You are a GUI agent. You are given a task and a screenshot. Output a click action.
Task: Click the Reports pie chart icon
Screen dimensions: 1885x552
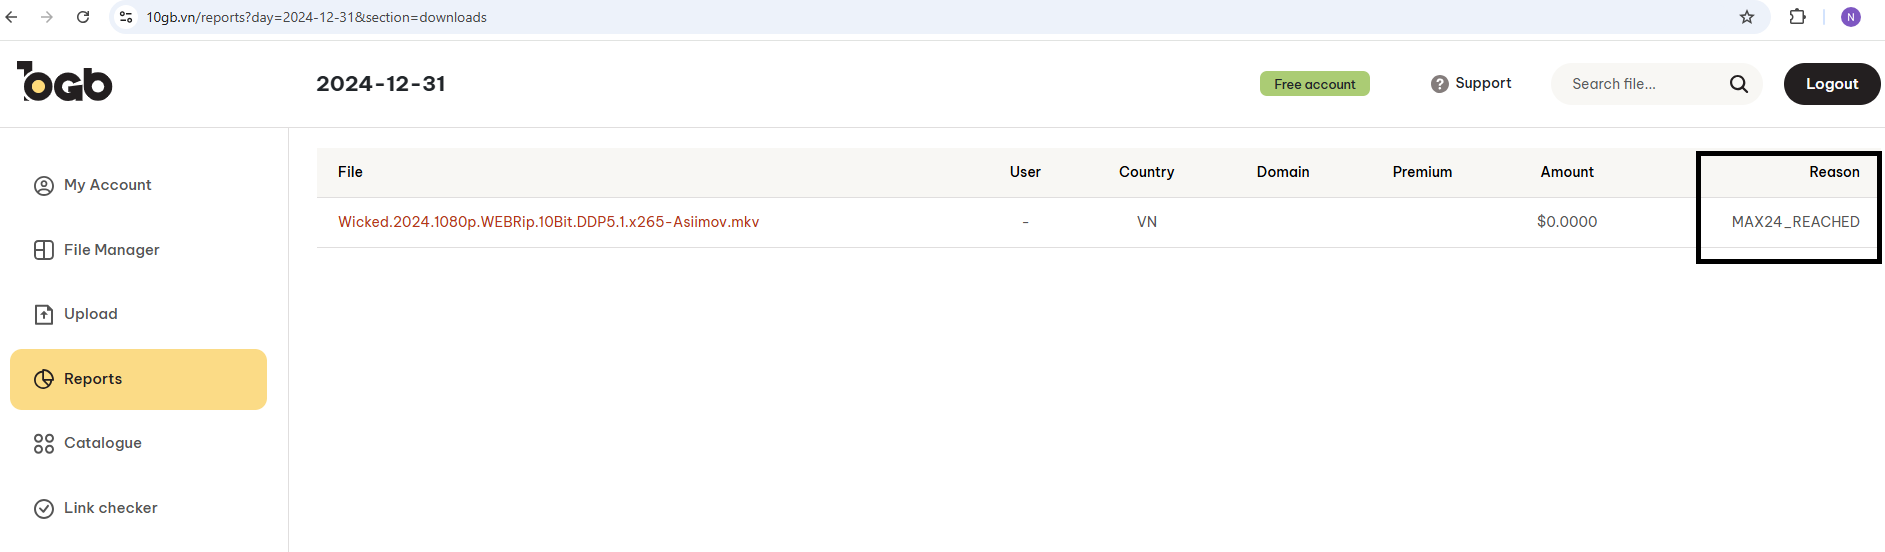(44, 379)
